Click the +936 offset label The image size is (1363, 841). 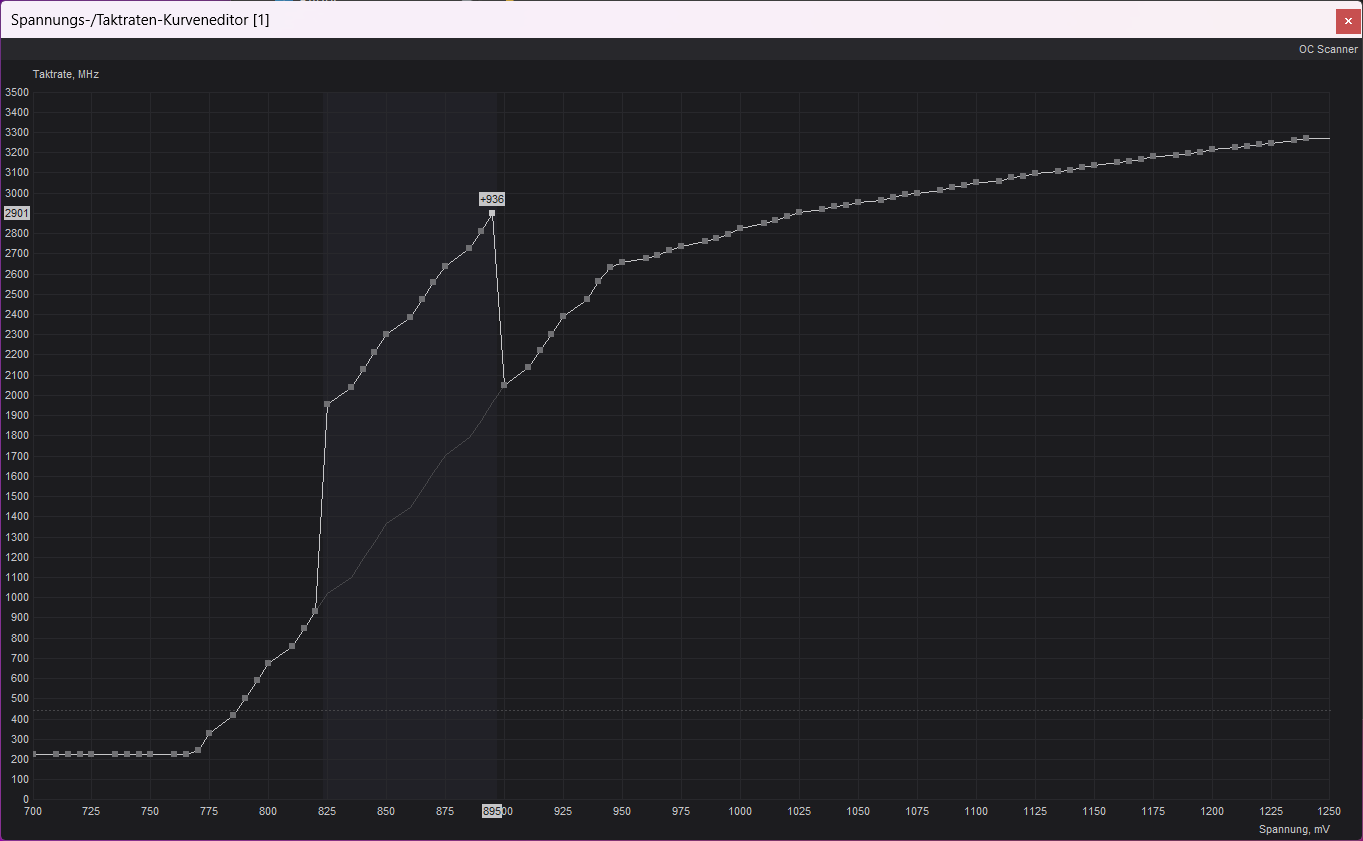pyautogui.click(x=492, y=199)
